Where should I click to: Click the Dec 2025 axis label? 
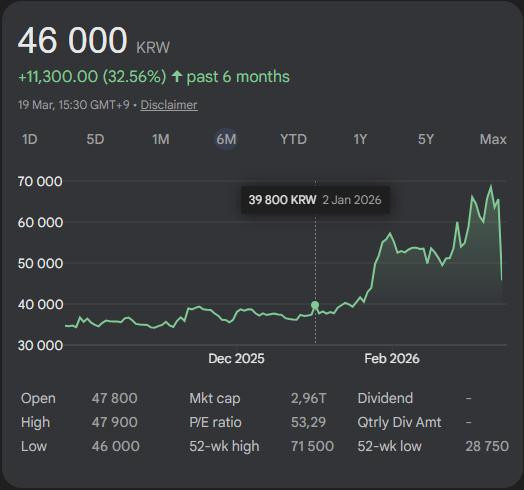236,359
